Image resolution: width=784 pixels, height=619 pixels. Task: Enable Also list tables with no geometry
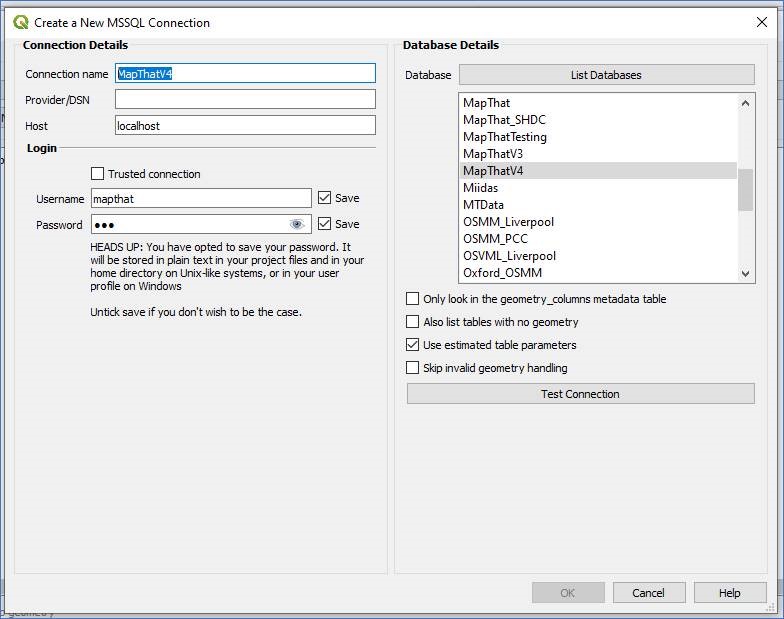coord(412,322)
